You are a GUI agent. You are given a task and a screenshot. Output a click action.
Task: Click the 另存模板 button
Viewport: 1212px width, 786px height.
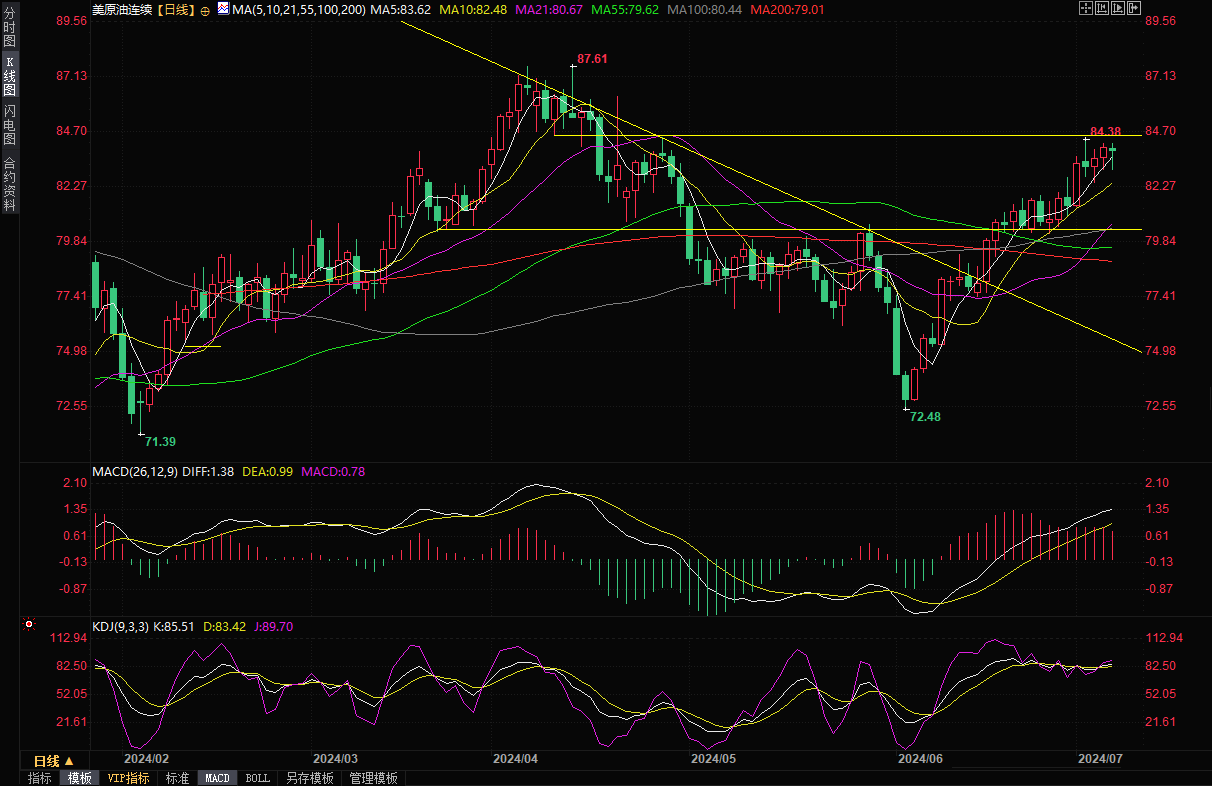click(x=309, y=778)
